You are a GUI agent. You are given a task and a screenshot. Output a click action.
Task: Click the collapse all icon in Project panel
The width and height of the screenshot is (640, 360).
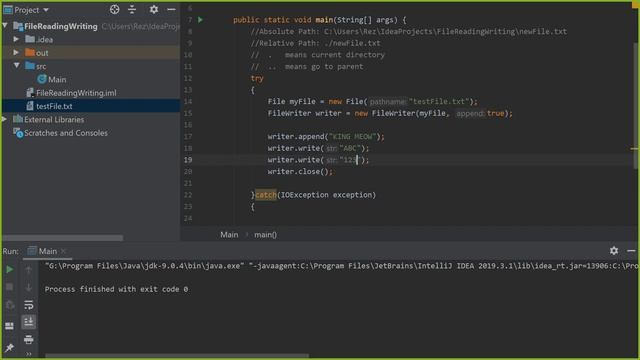click(x=132, y=9)
